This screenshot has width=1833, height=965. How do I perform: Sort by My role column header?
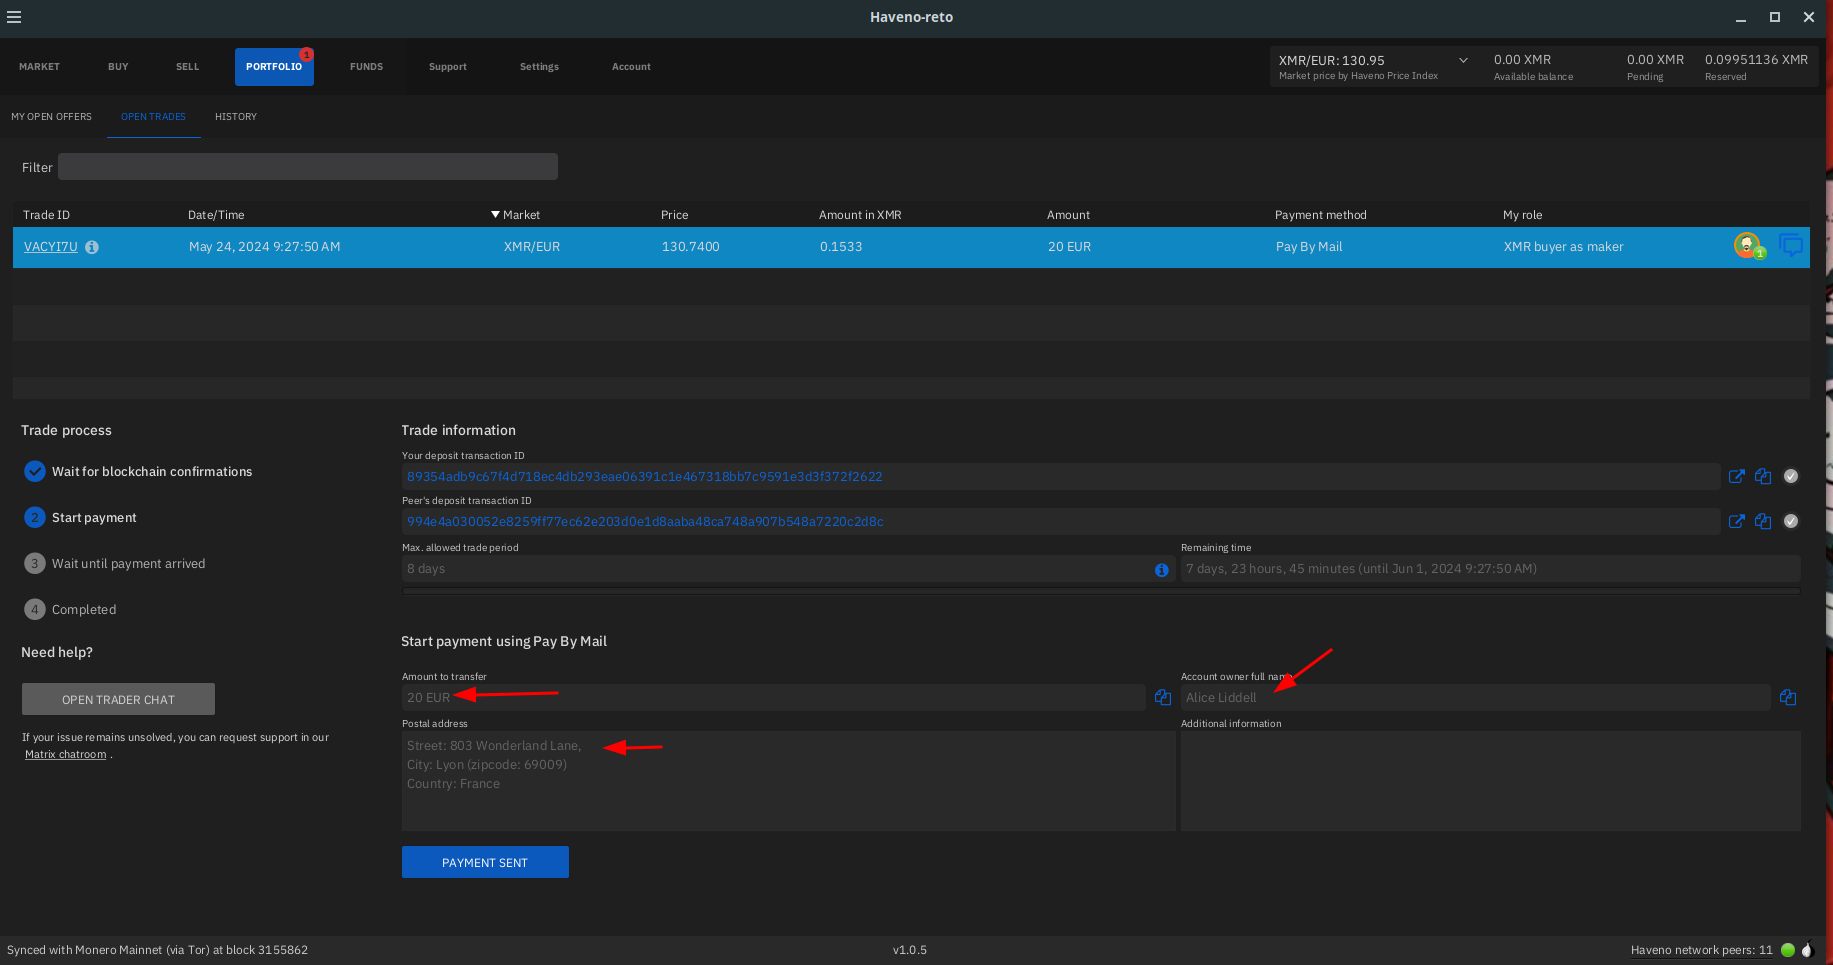coord(1523,215)
